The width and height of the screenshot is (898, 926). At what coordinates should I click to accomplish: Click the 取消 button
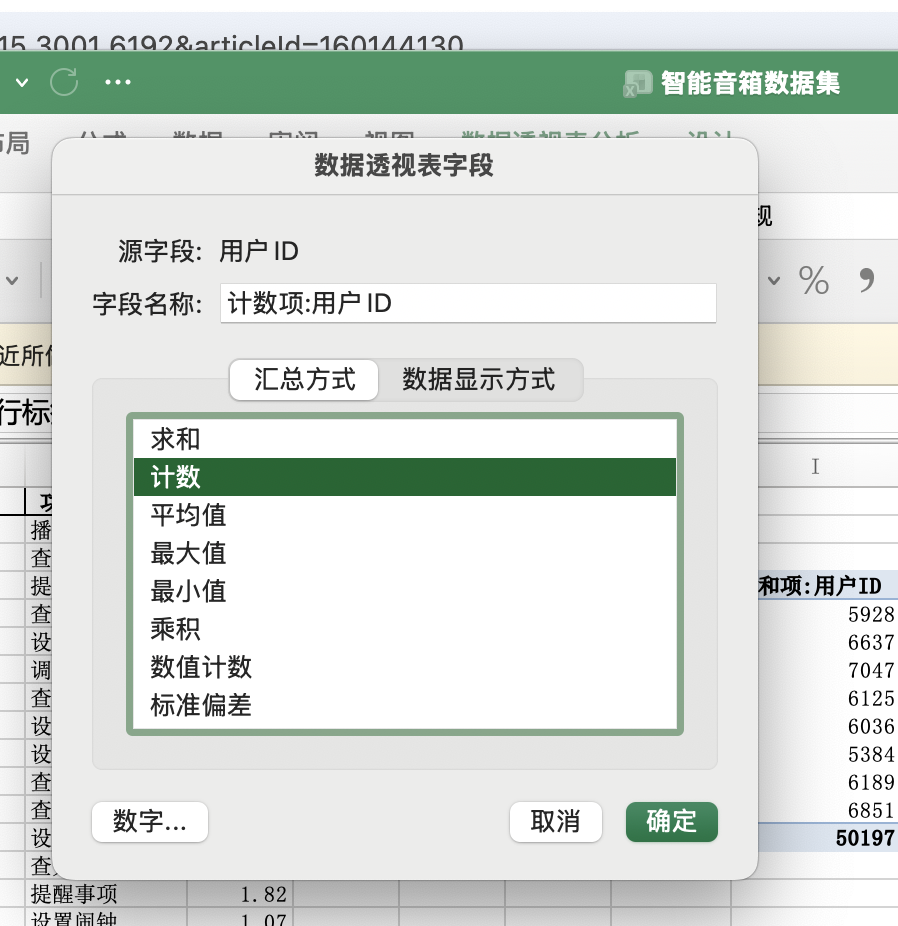click(556, 821)
